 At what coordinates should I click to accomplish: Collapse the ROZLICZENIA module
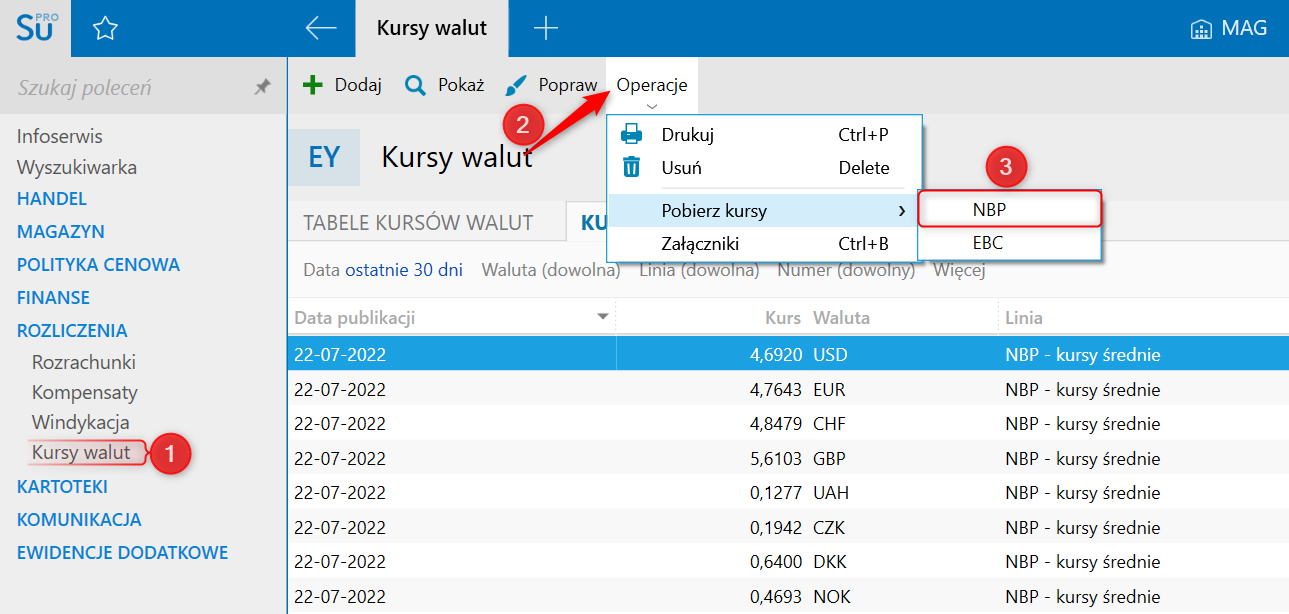[72, 331]
